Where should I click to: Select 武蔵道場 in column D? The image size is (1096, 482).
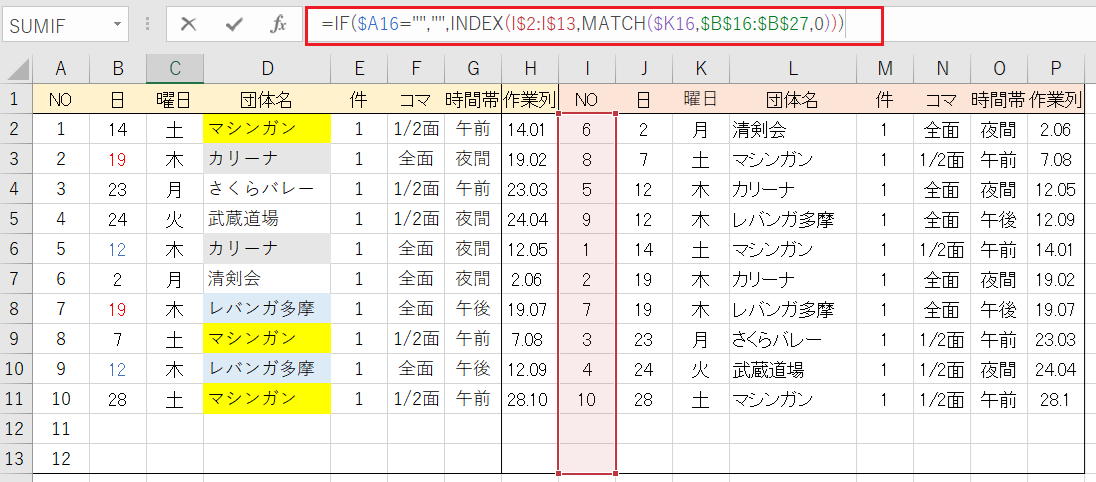coord(267,219)
